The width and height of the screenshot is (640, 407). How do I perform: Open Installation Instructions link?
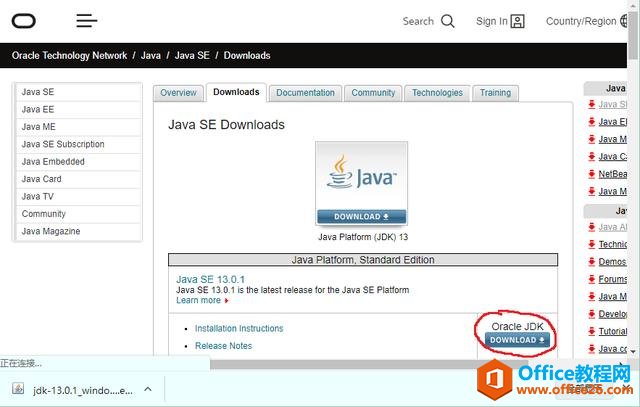click(x=239, y=329)
